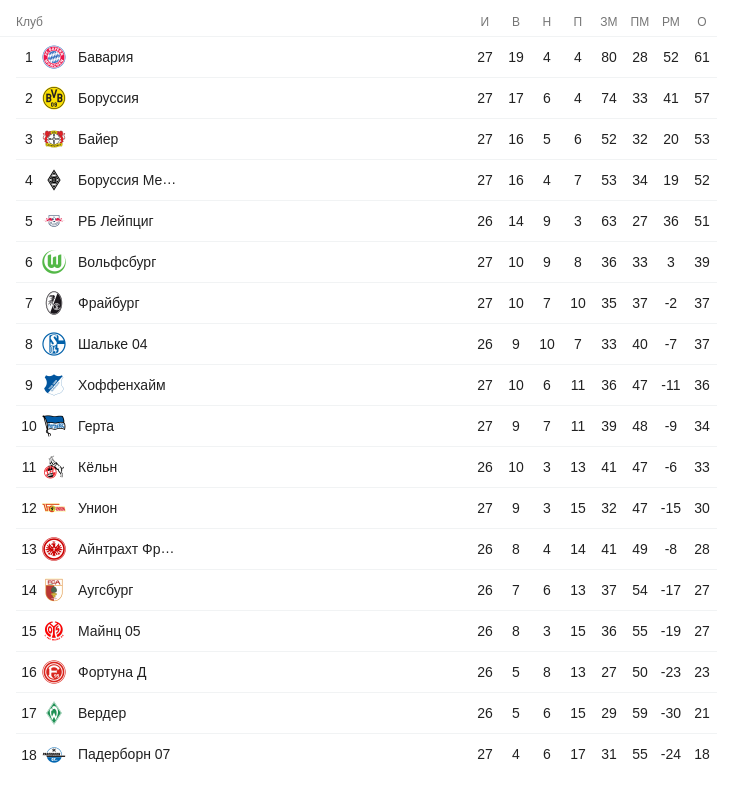Viewport: 752px width, 798px height.
Task: Click the Bayern Munich club logo
Action: click(x=54, y=57)
